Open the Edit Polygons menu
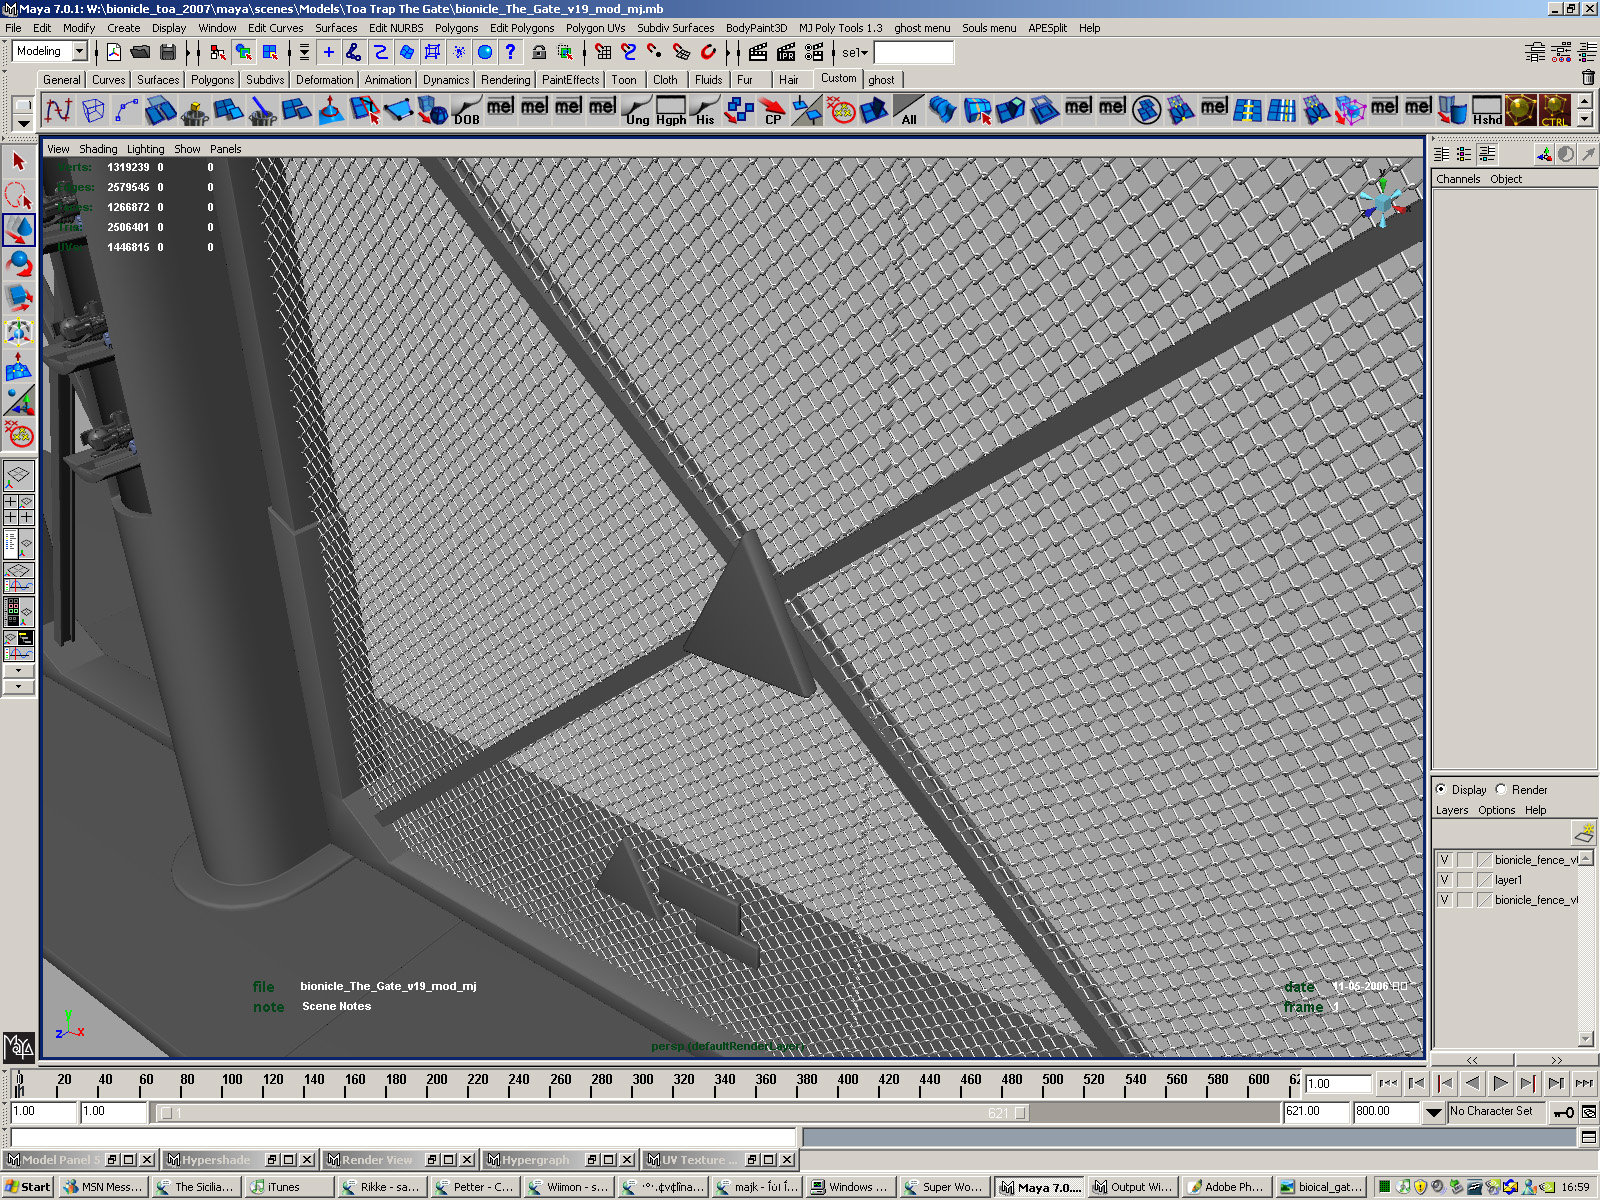 pos(521,28)
